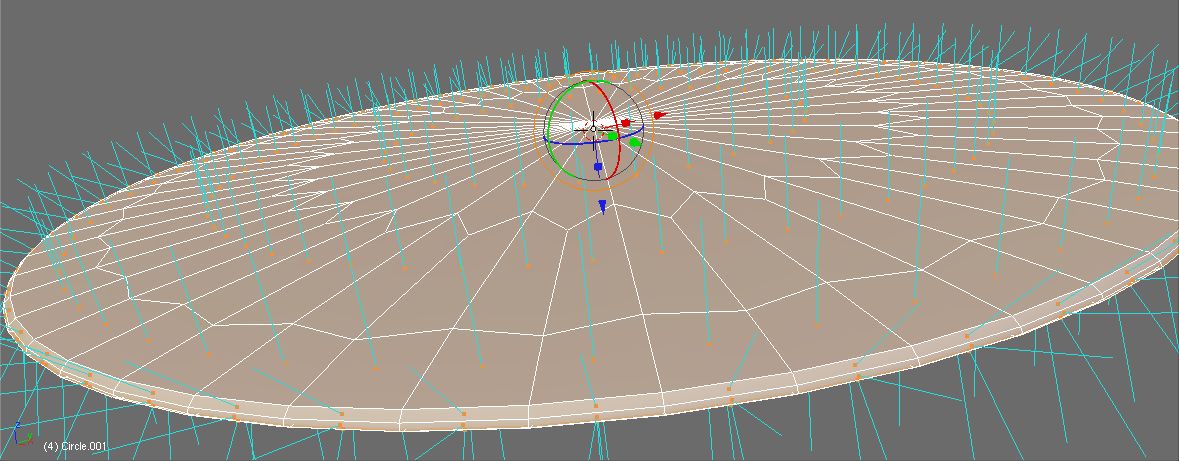1179x461 pixels.
Task: Grab the blue Z-axis scale cube handle
Action: tap(597, 167)
